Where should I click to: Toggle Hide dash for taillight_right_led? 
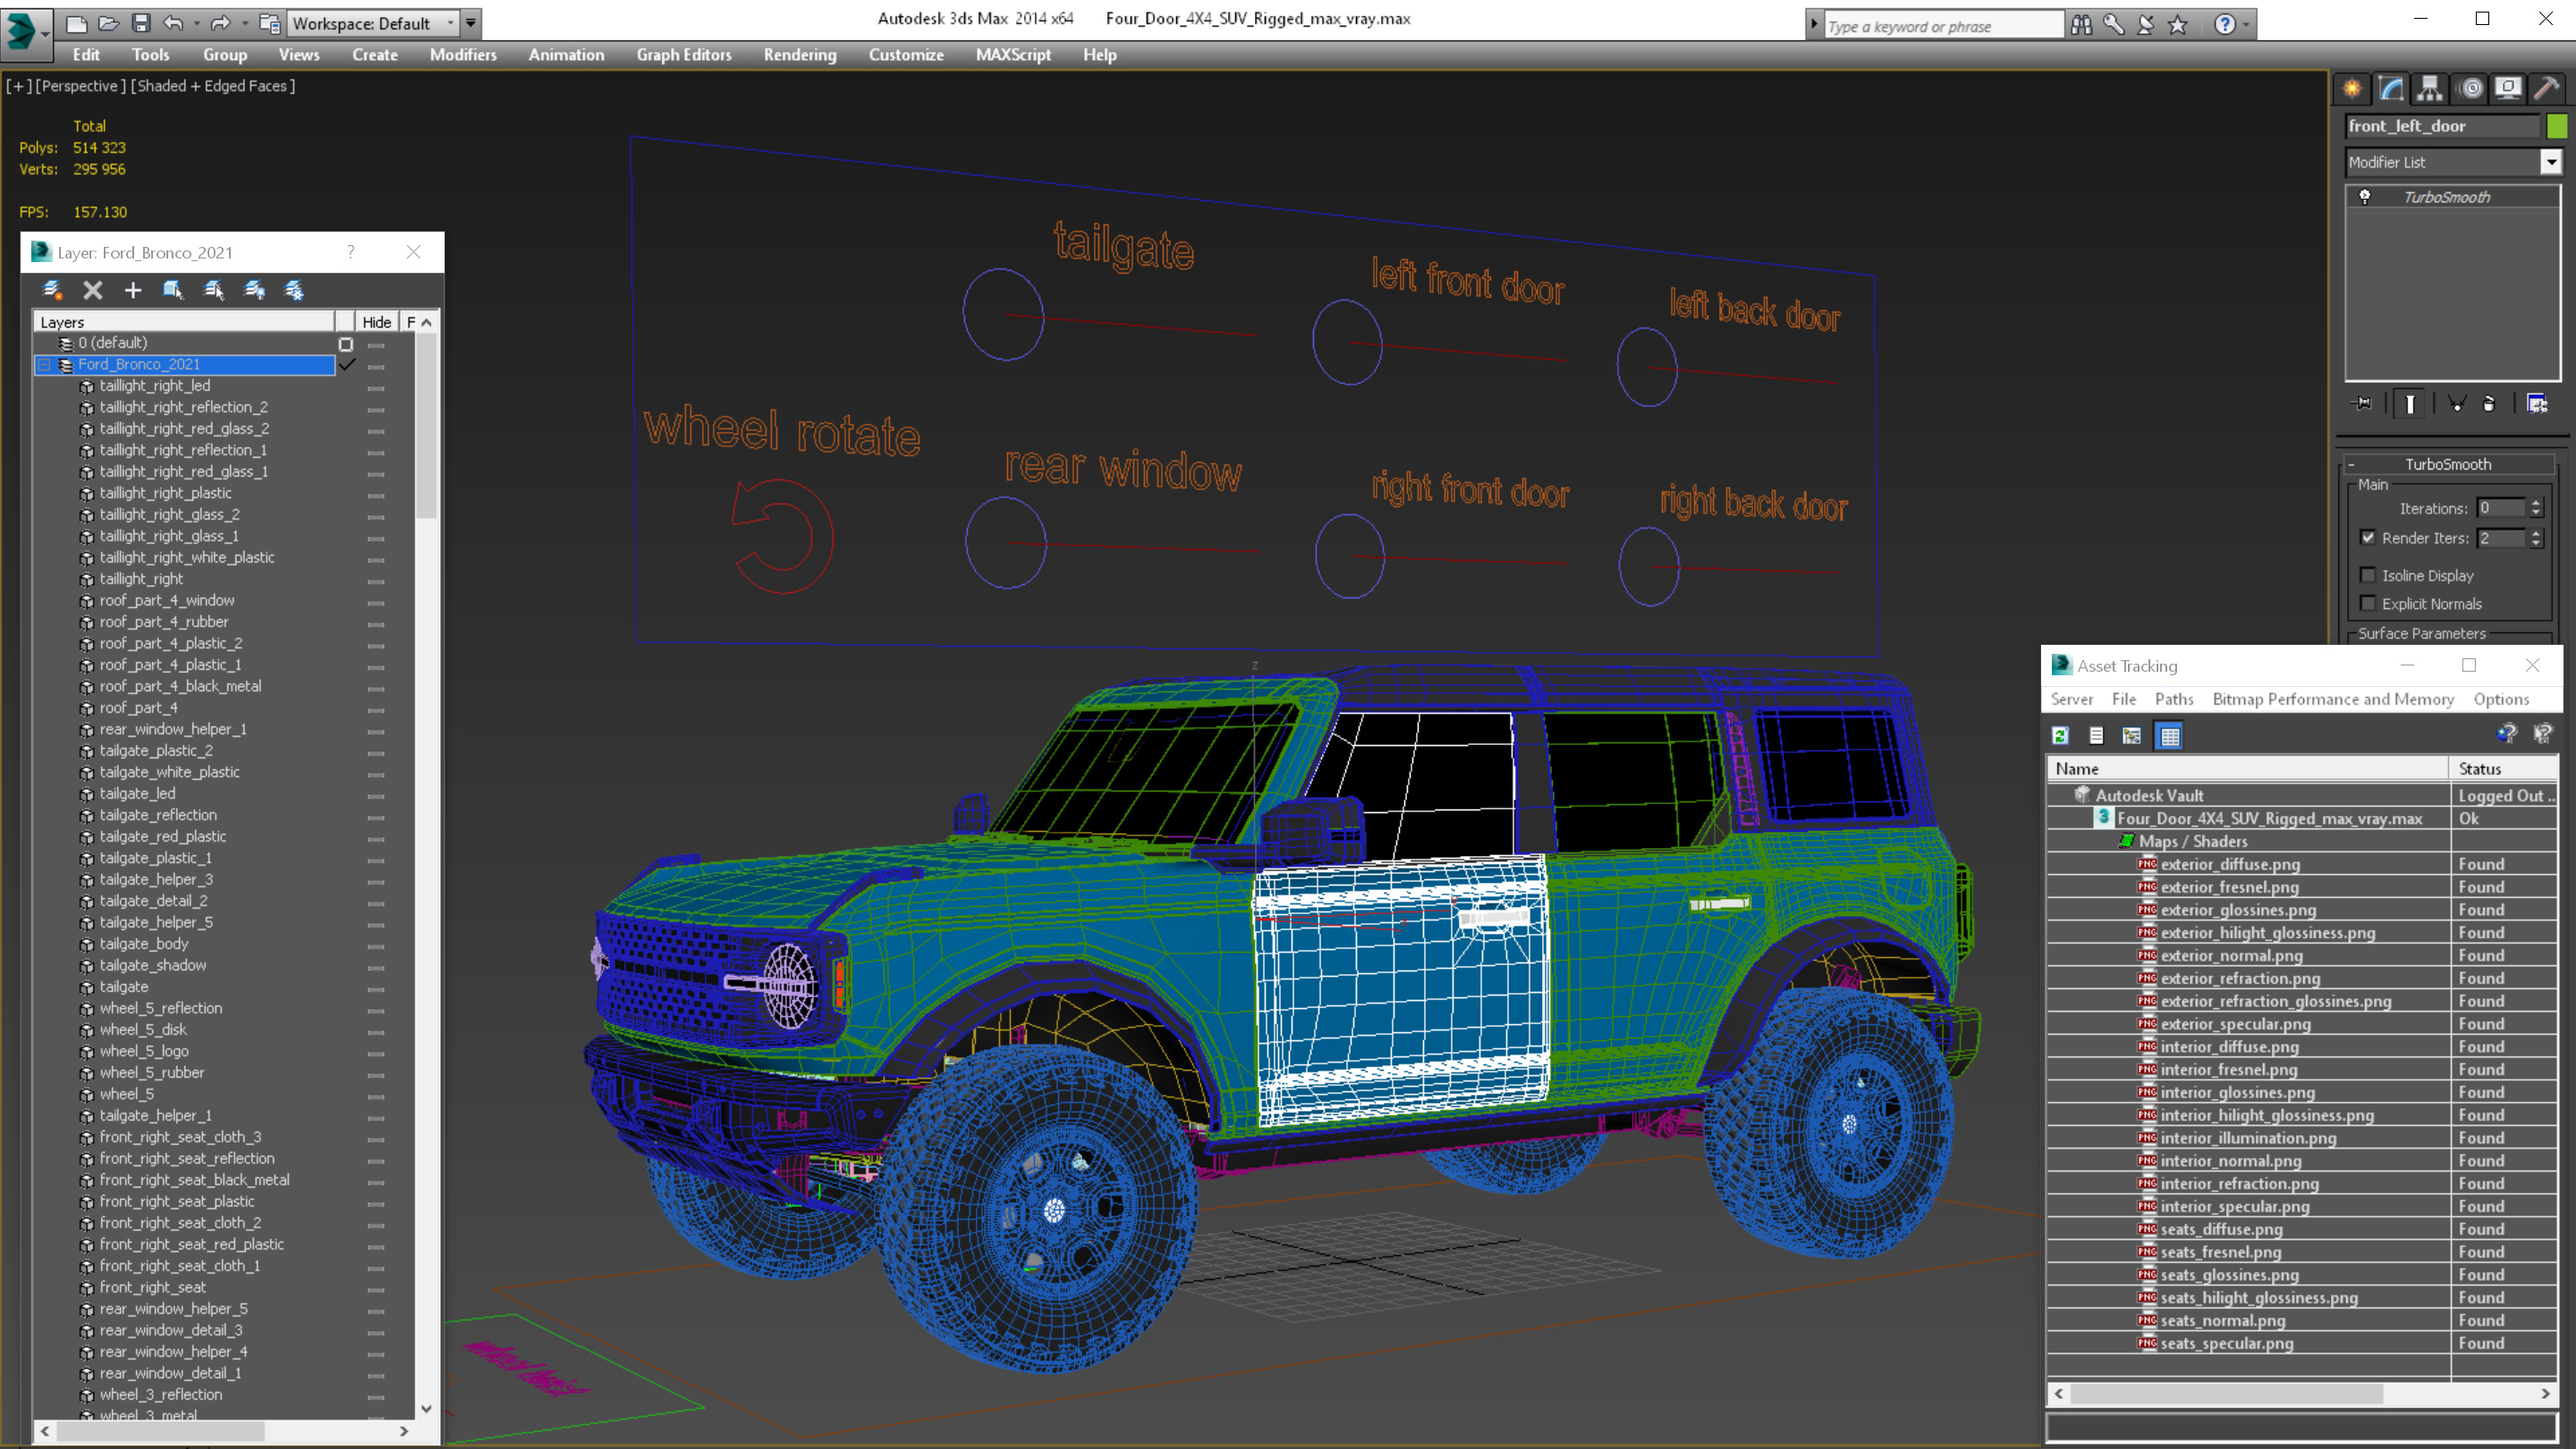376,388
